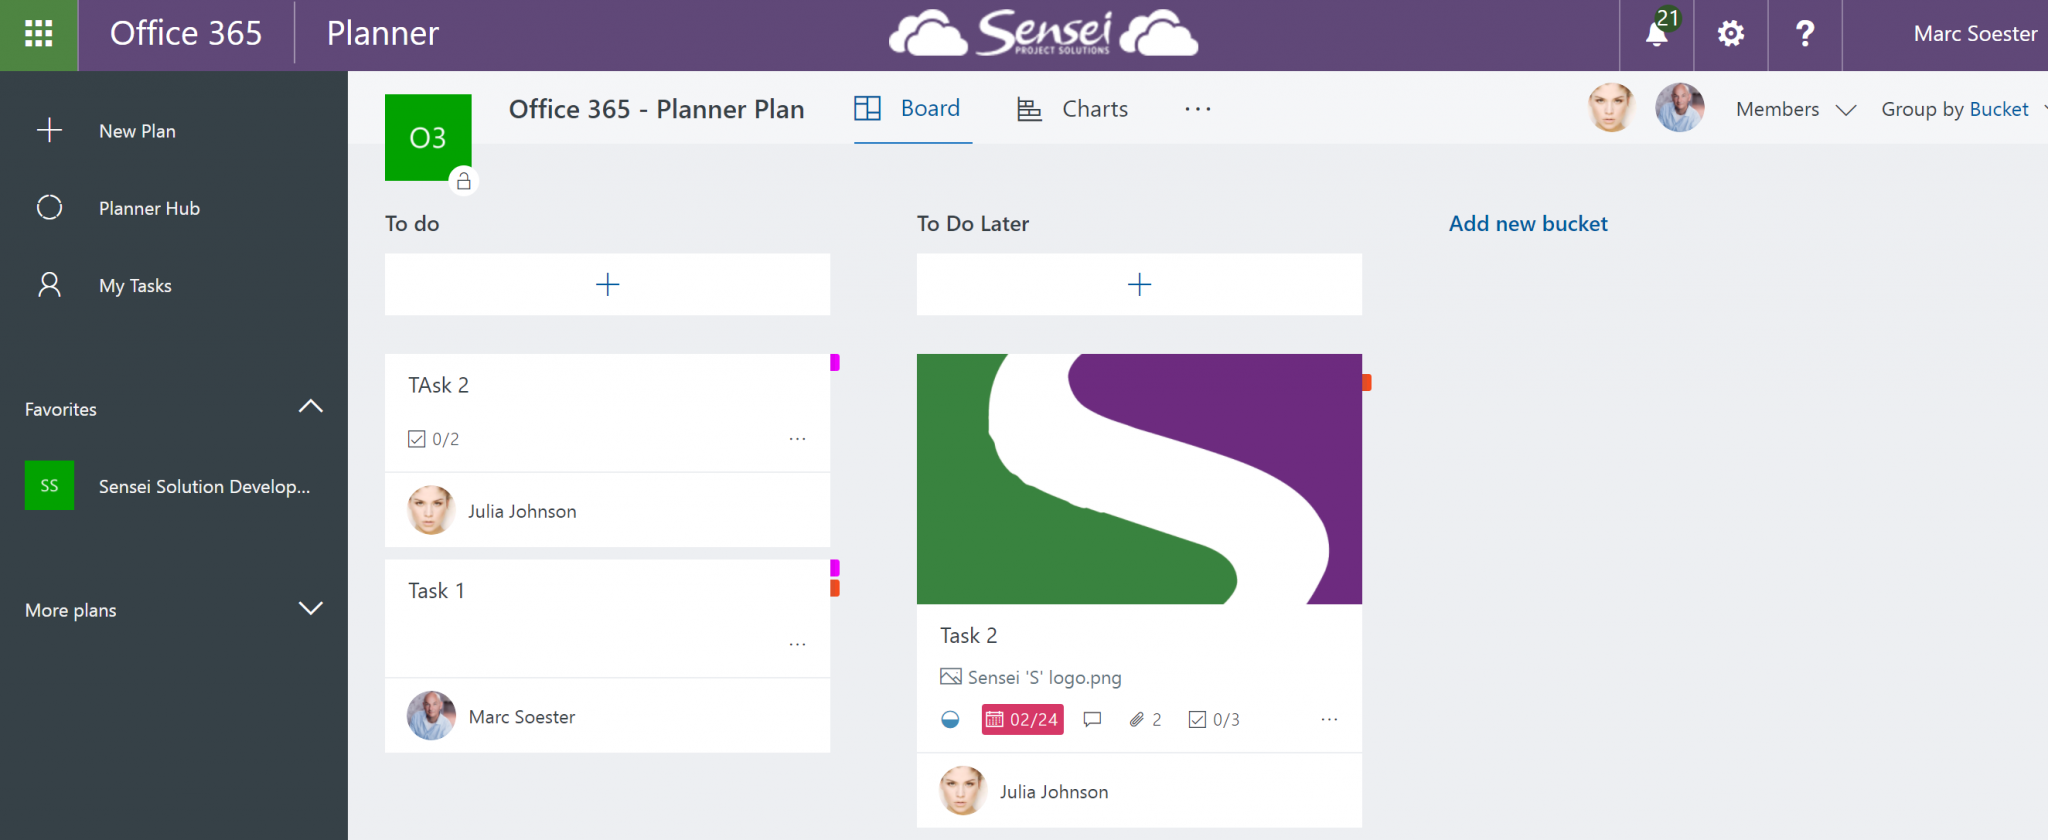Screen dimensions: 2048x840
Task: Click the image icon beside Sensei logo.png
Action: click(x=950, y=677)
